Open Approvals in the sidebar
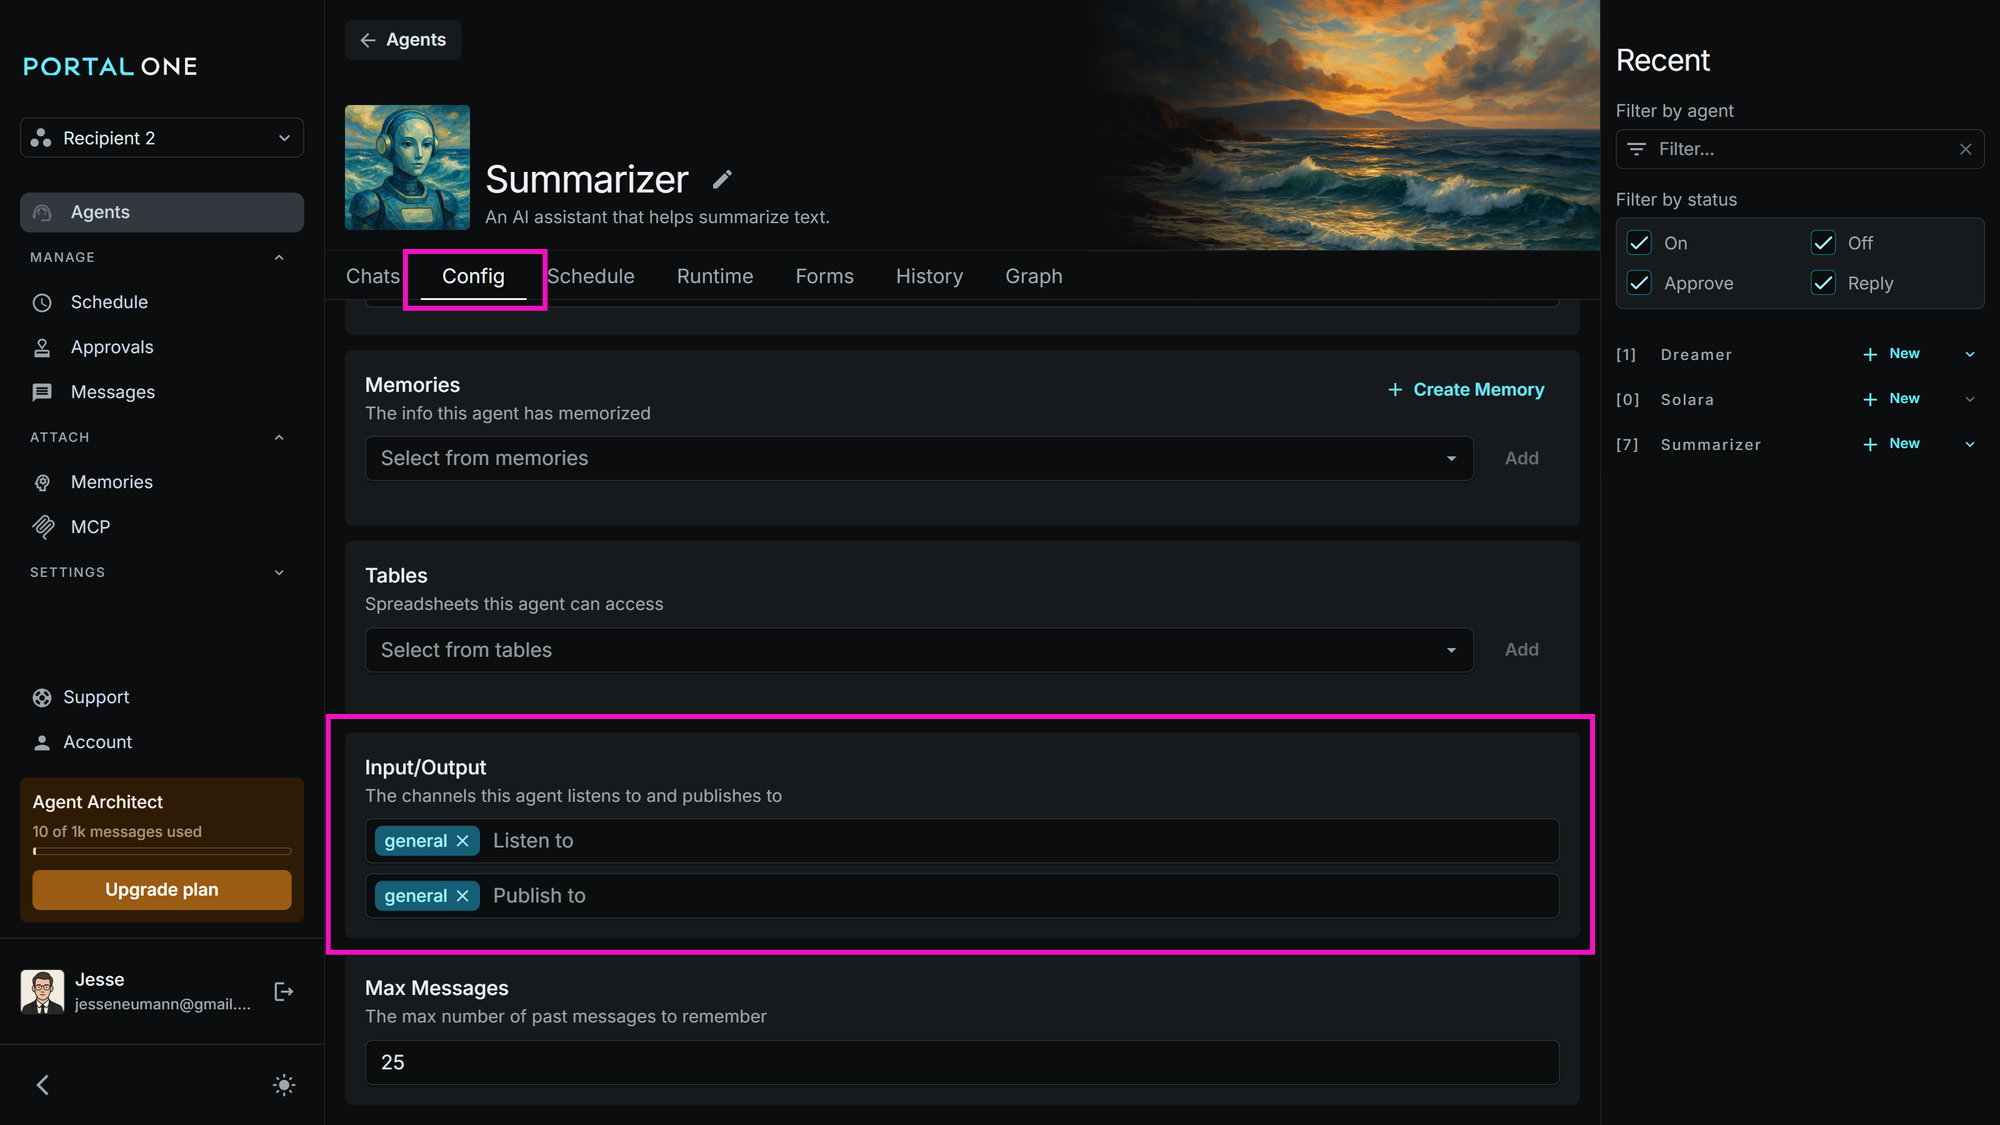The height and width of the screenshot is (1125, 2000). [112, 347]
